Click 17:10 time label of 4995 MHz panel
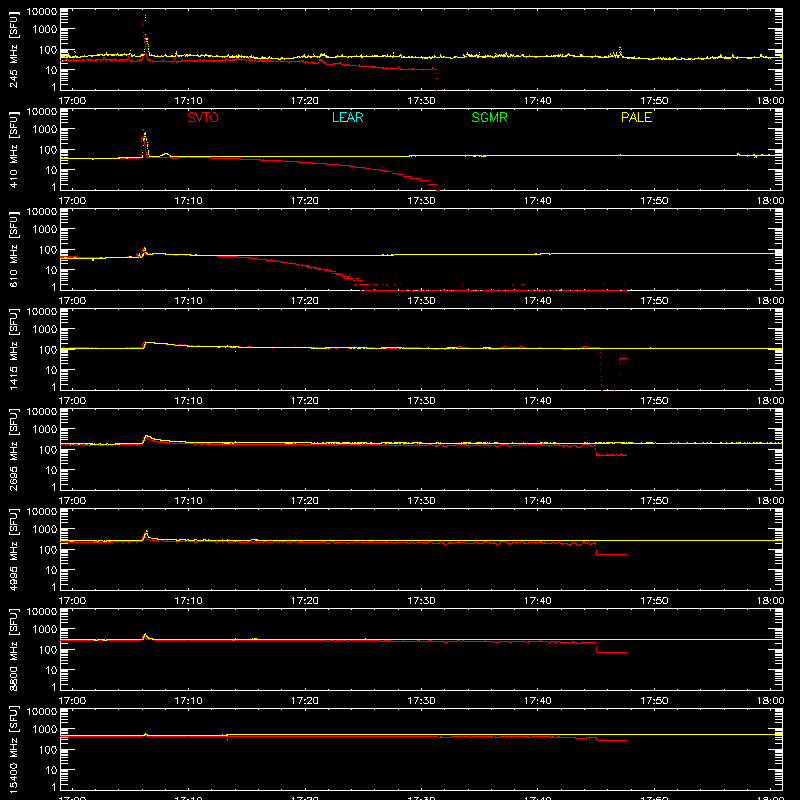 (x=188, y=601)
